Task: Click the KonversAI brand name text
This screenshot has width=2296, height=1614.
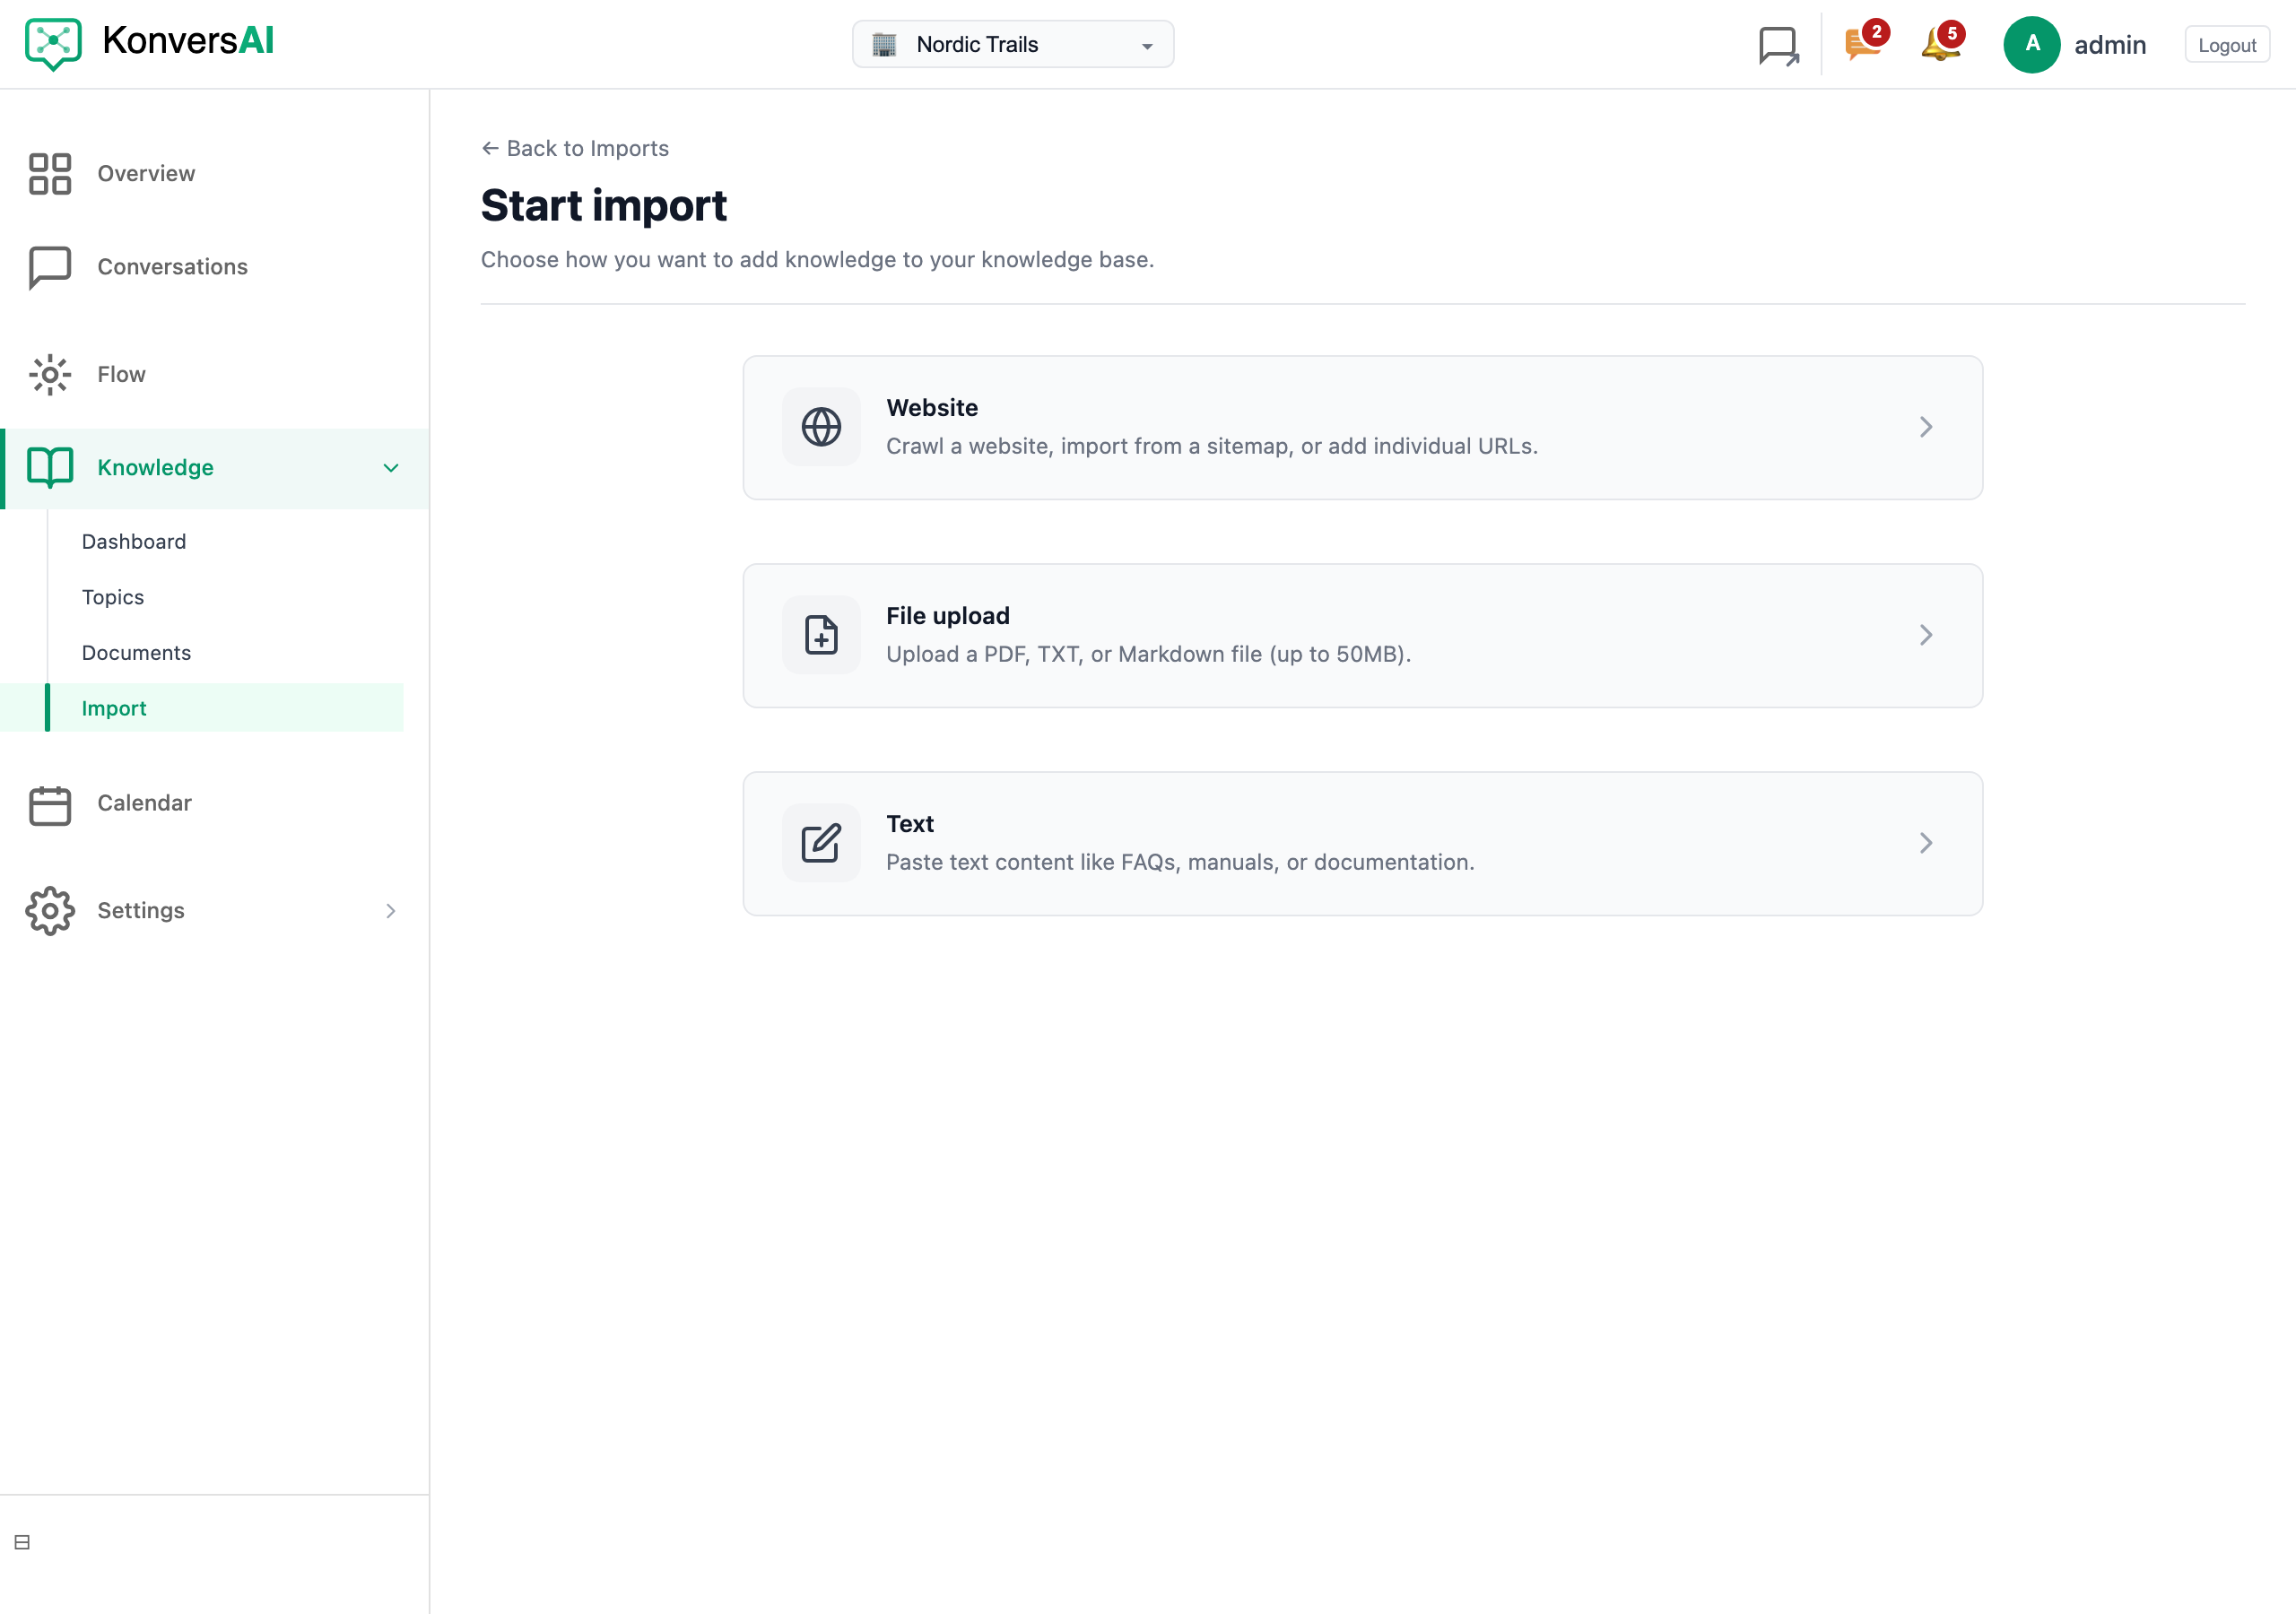Action: tap(188, 41)
